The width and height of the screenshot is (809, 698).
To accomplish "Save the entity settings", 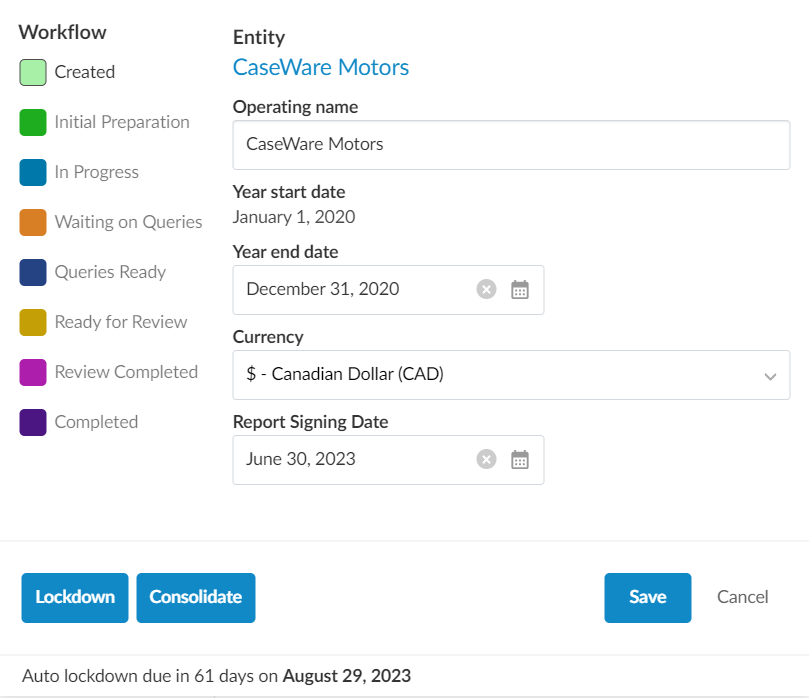I will [647, 597].
